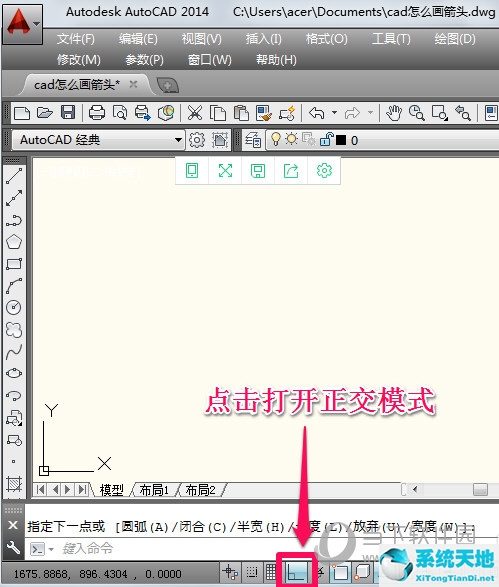
Task: Click the My Workspace icon
Action: (x=220, y=140)
